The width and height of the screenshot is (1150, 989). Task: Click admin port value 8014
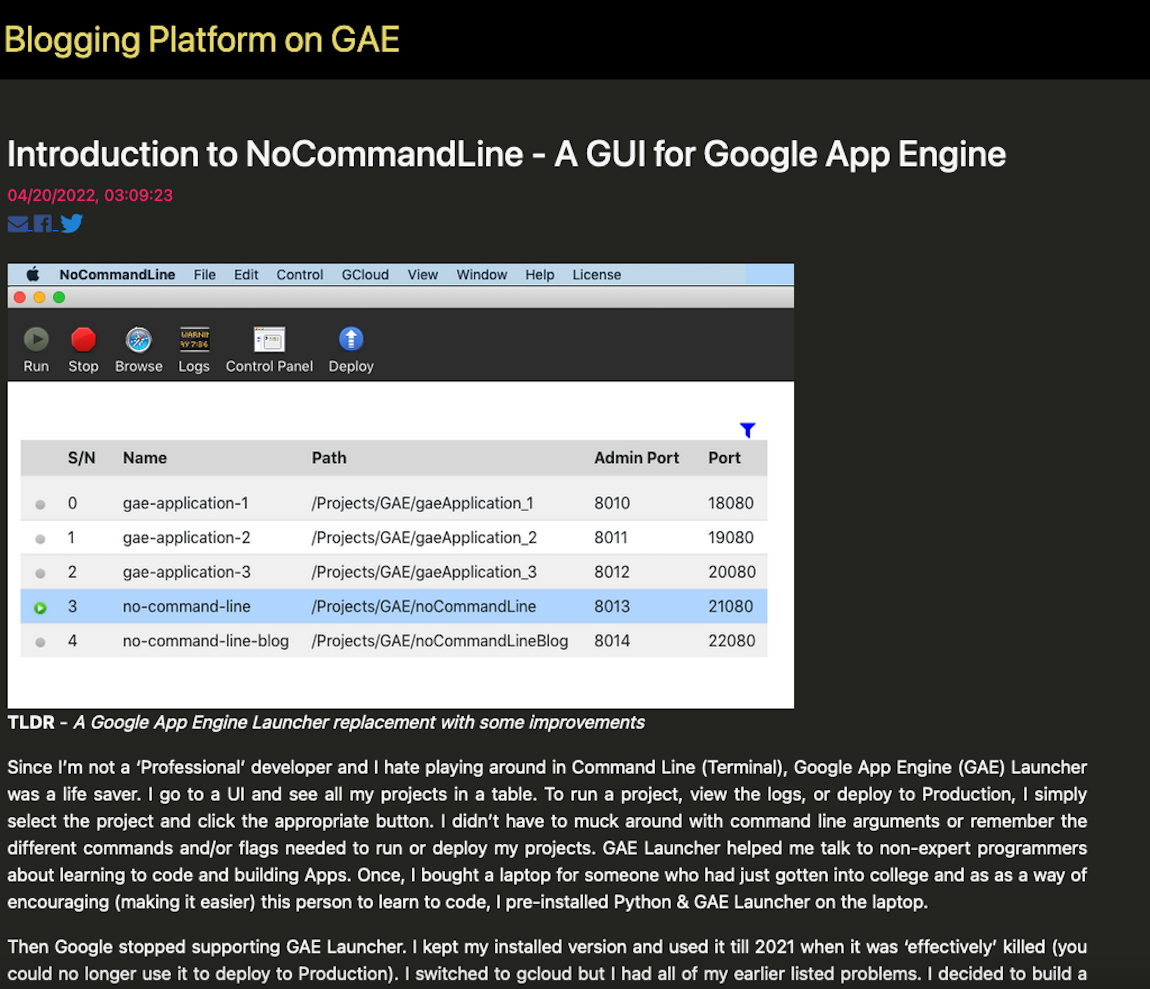612,641
